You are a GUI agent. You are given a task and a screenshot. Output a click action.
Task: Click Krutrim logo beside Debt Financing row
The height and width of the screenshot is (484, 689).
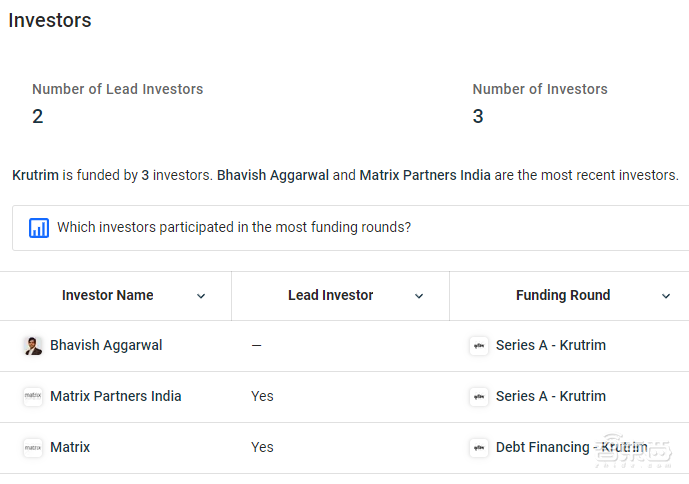(479, 448)
